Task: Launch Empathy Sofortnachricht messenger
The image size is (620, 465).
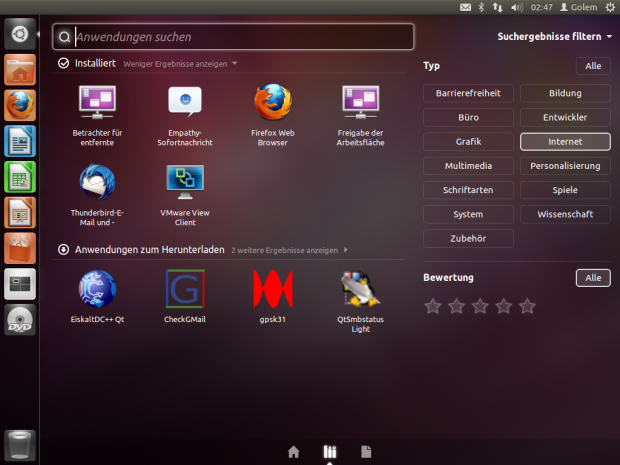Action: pyautogui.click(x=185, y=115)
